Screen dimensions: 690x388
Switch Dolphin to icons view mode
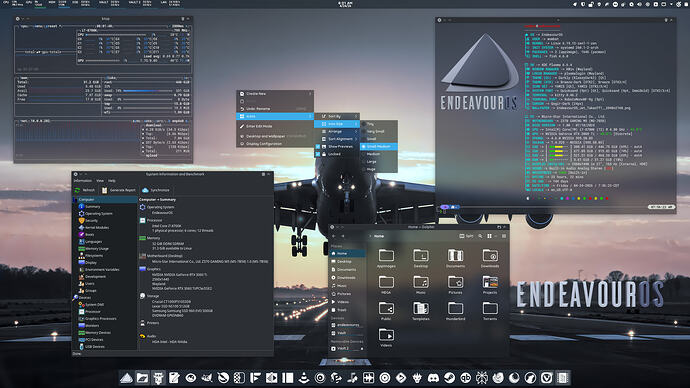(x=489, y=236)
